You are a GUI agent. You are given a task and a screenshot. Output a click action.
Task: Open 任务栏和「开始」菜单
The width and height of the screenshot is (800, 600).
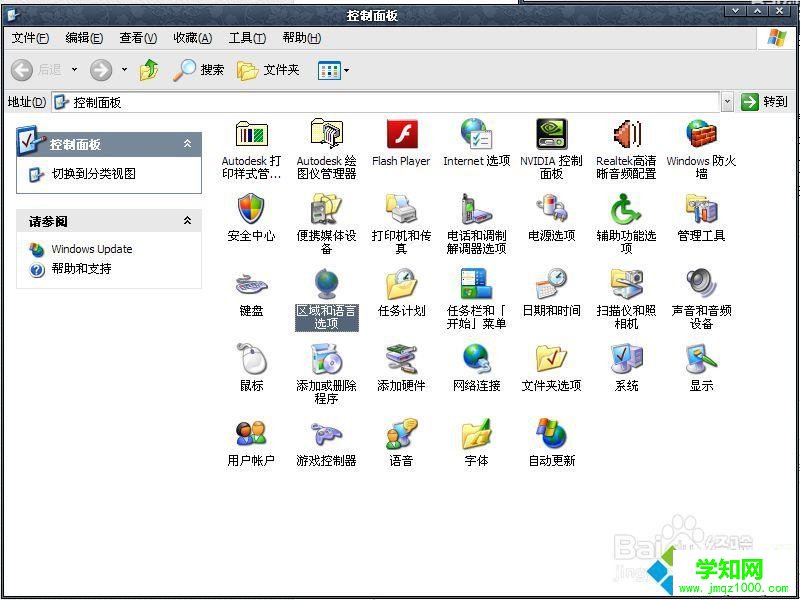tap(477, 298)
